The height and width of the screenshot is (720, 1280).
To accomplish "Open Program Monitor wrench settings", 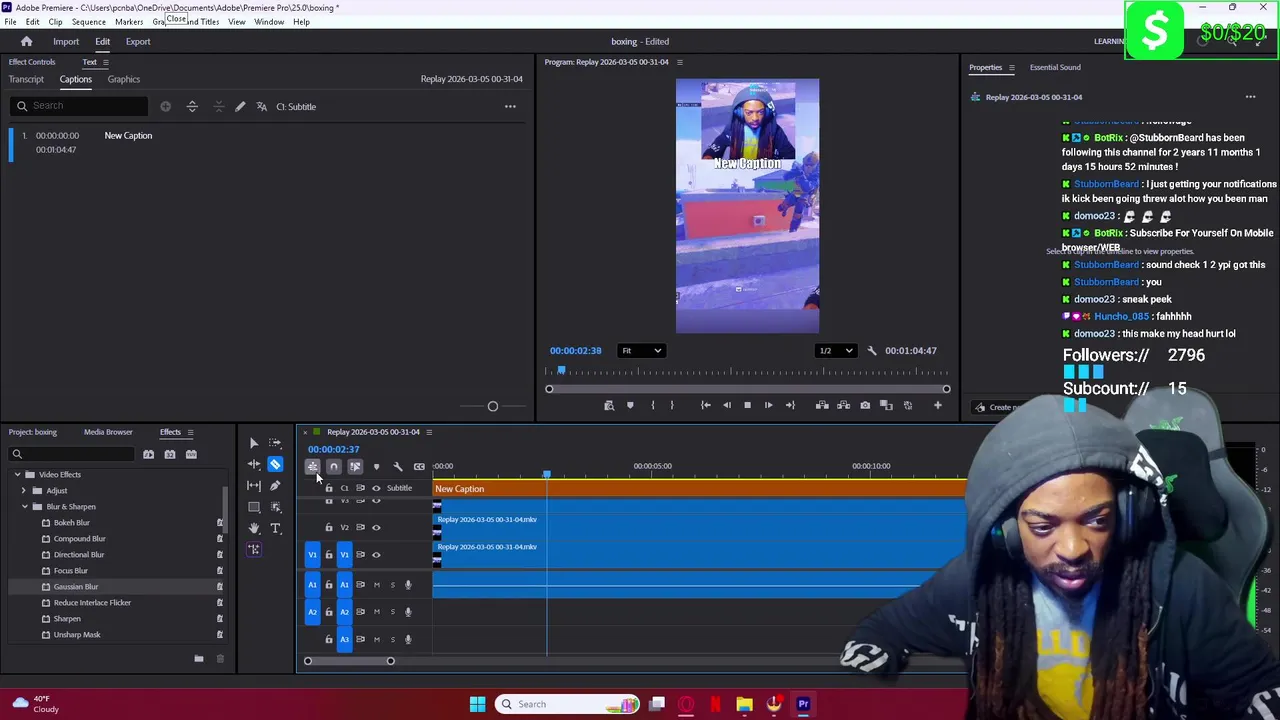I will coord(872,351).
